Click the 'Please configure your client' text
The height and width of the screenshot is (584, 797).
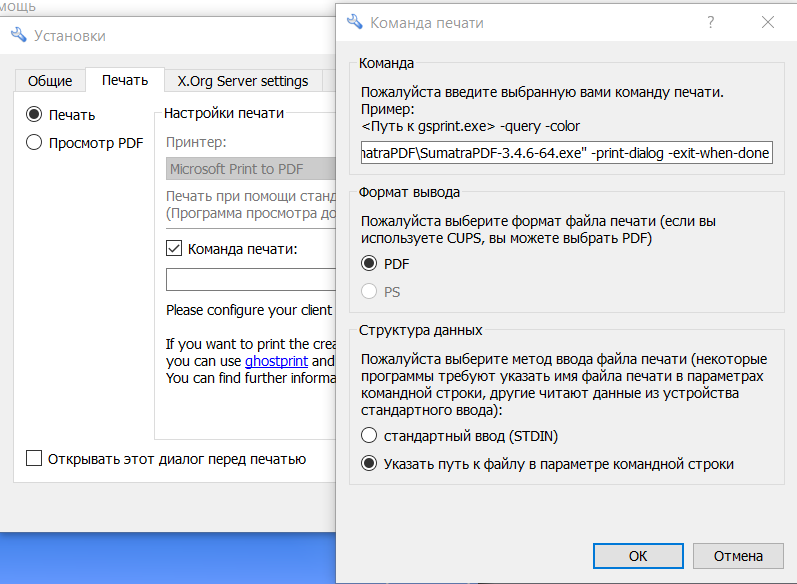[249, 310]
